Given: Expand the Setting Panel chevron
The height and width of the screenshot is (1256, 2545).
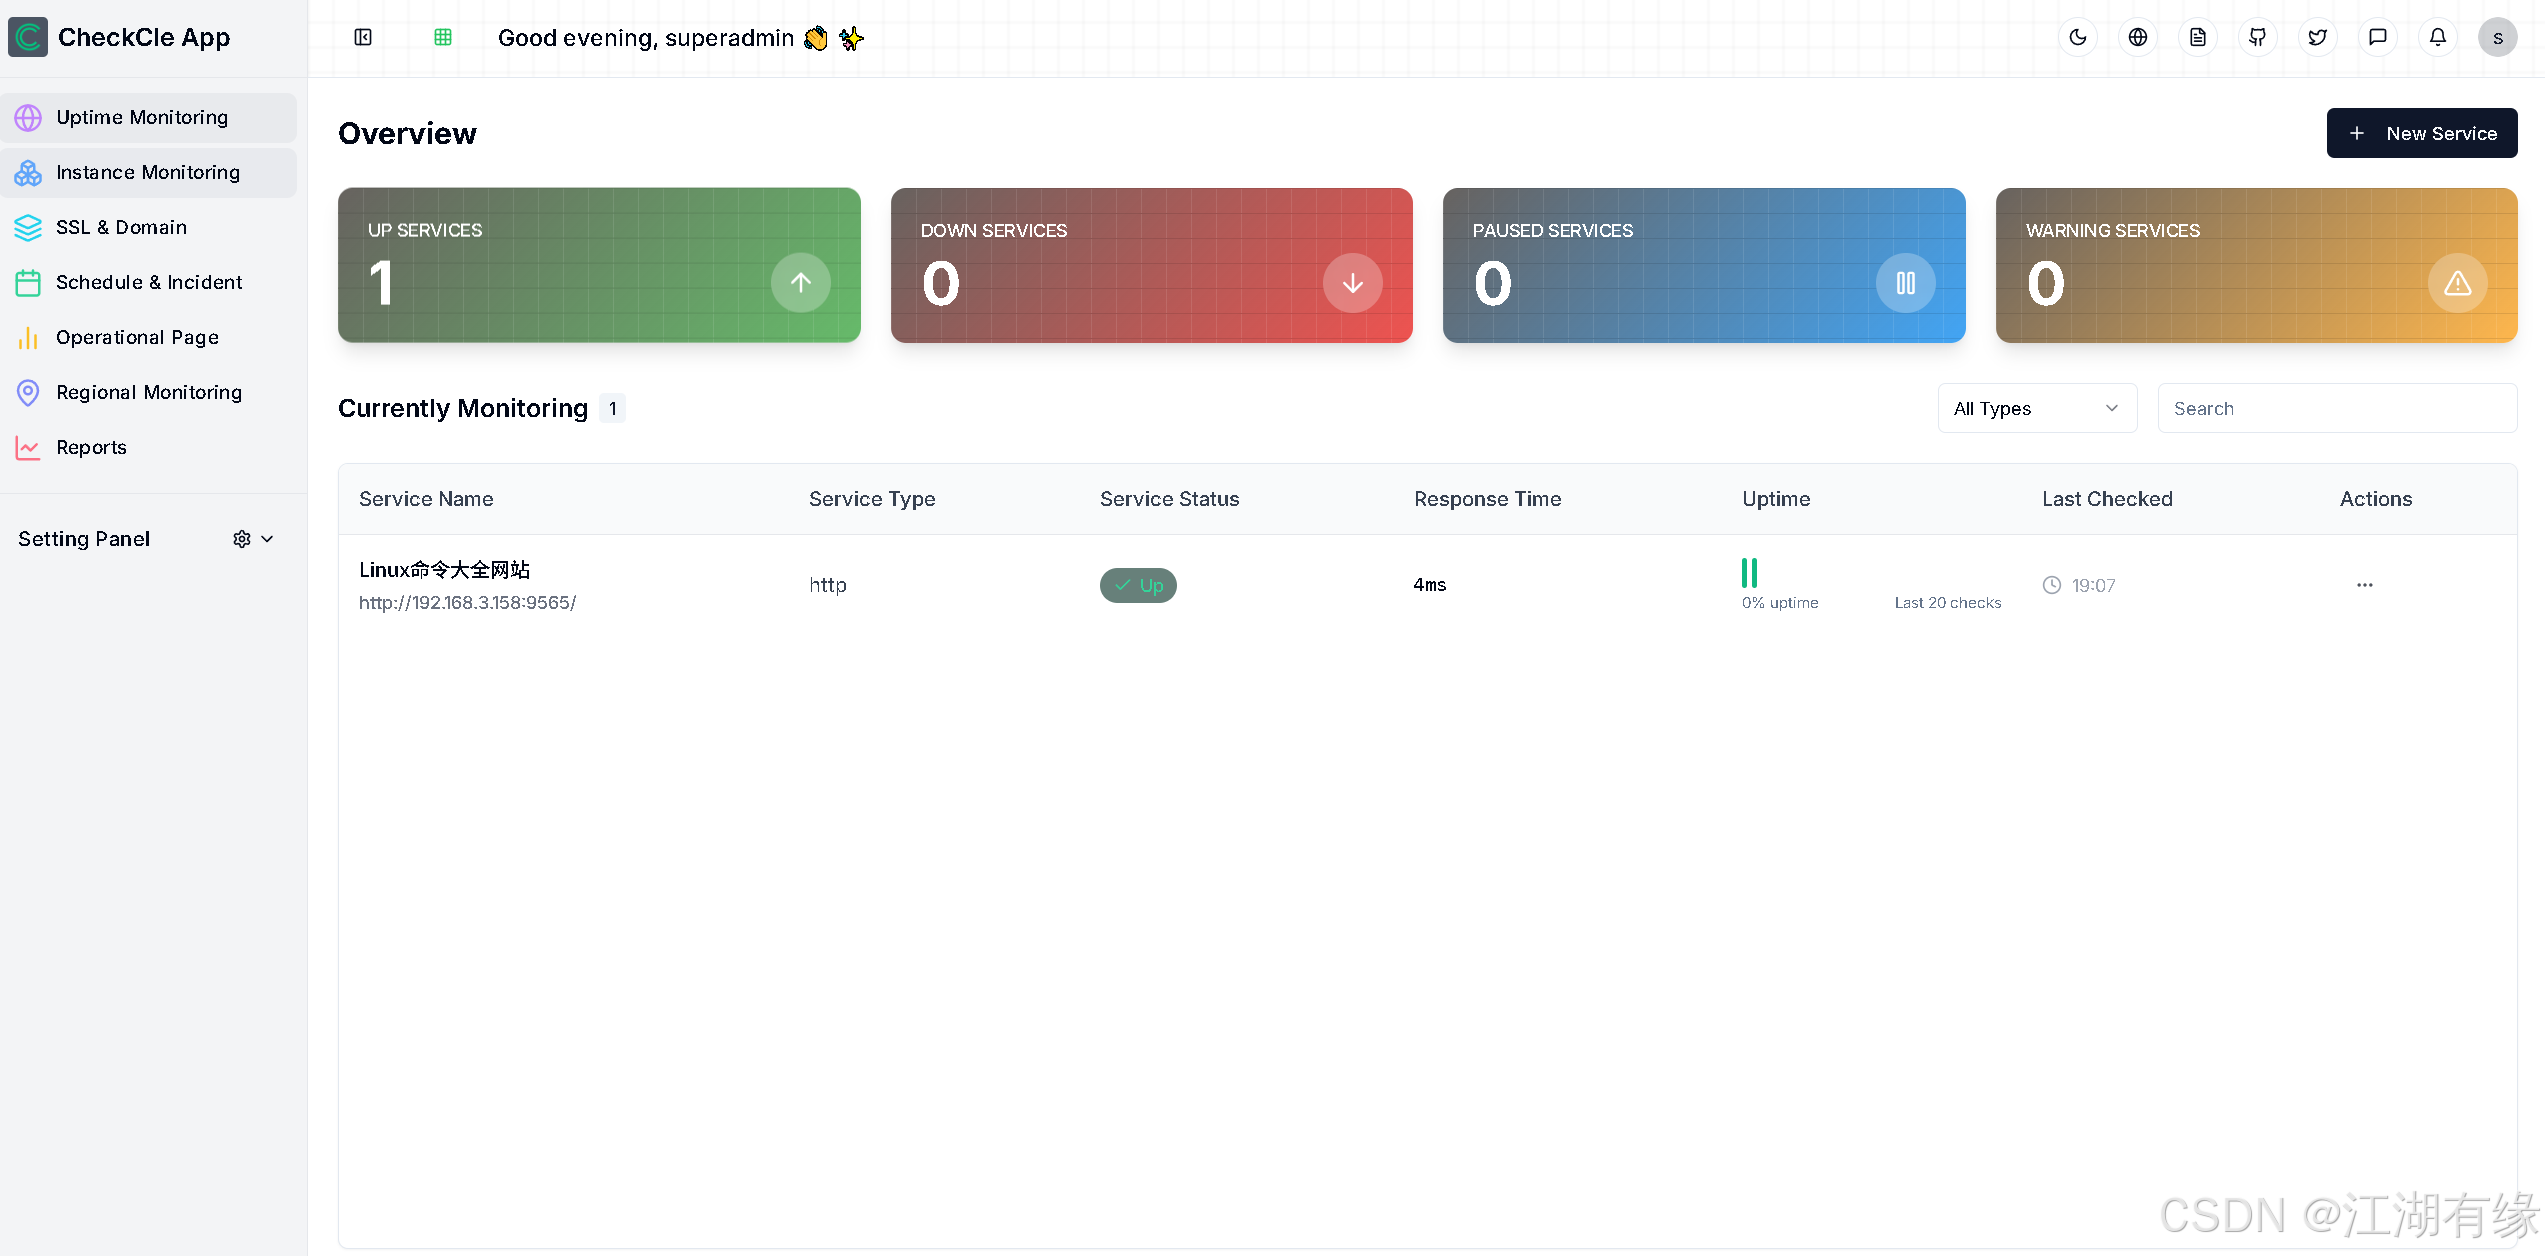Looking at the screenshot, I should [x=267, y=539].
